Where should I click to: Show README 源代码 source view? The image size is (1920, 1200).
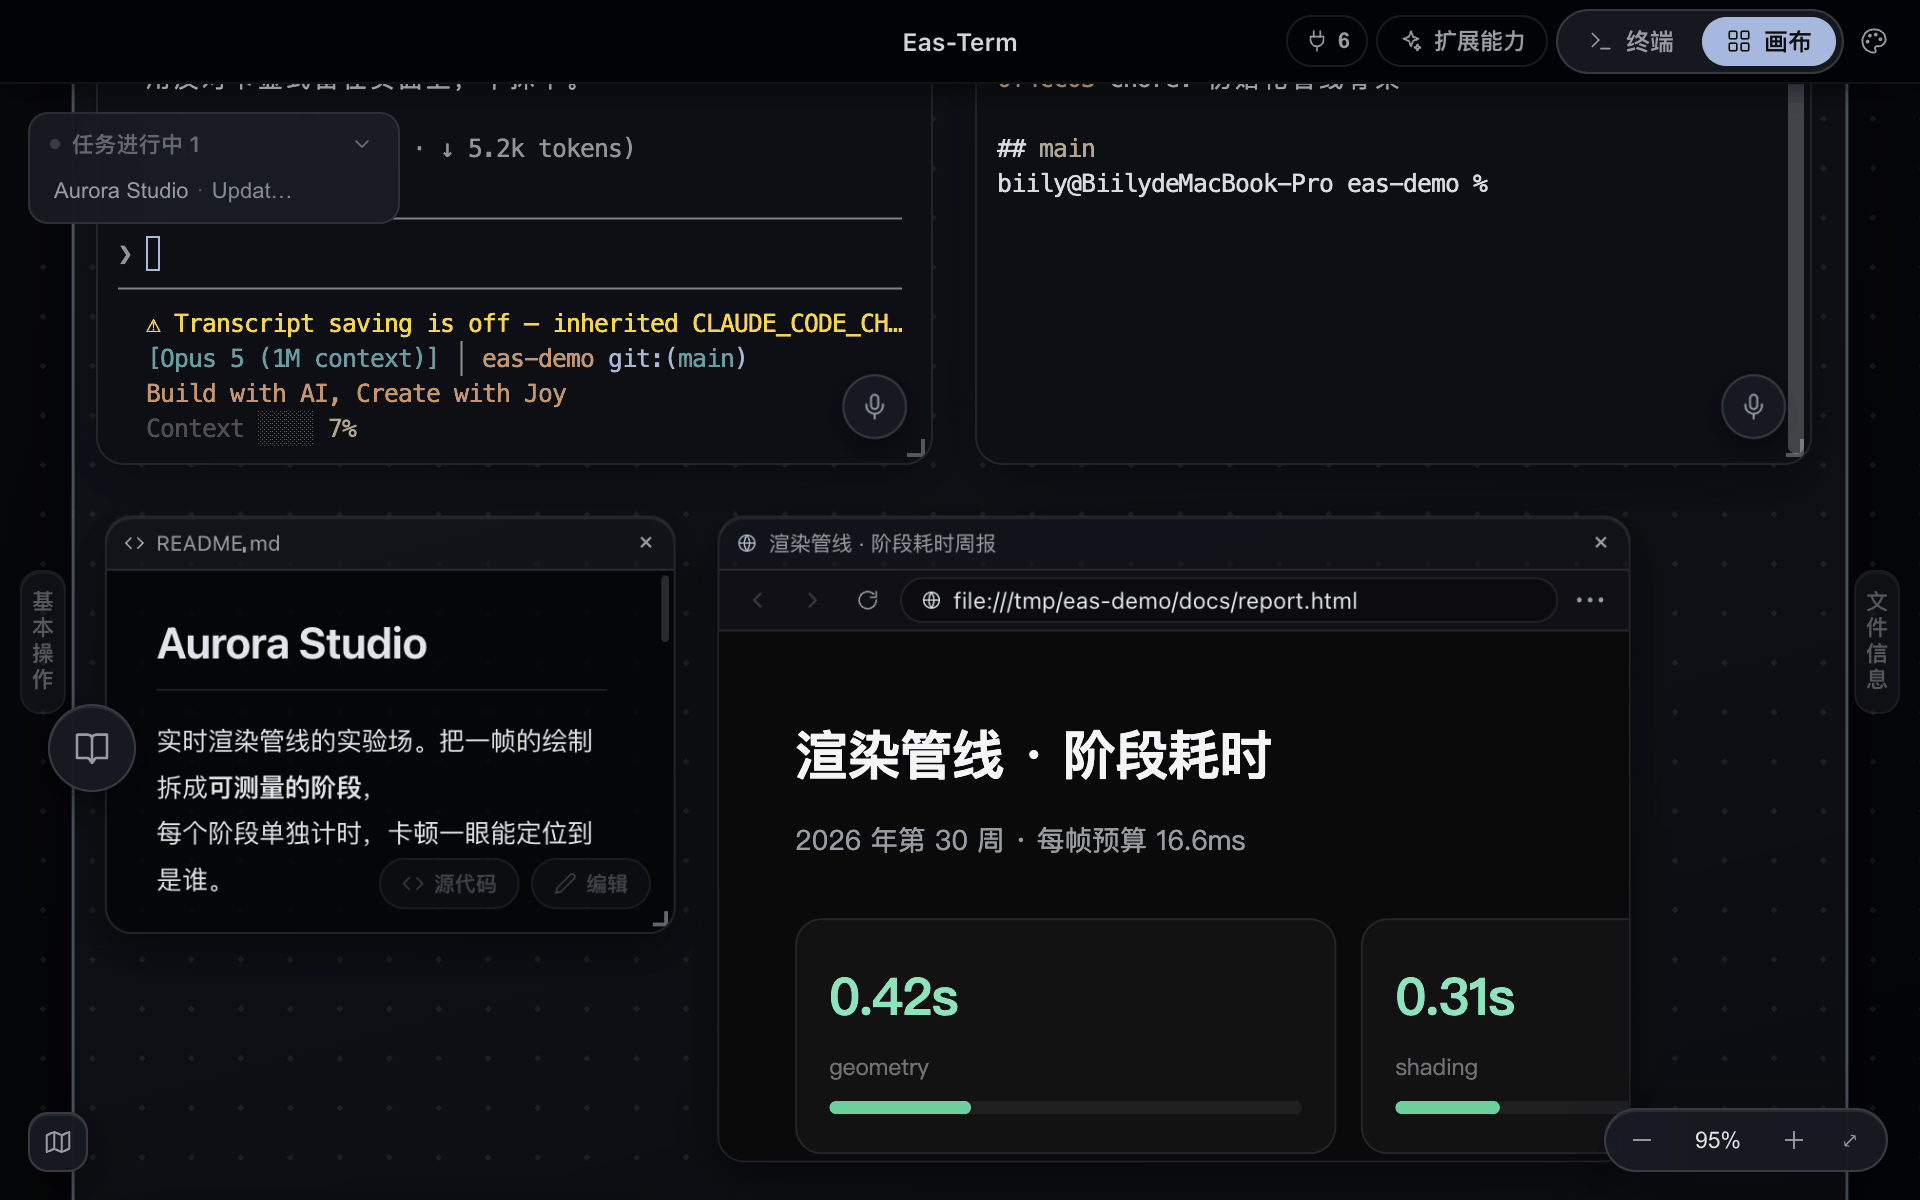[449, 884]
